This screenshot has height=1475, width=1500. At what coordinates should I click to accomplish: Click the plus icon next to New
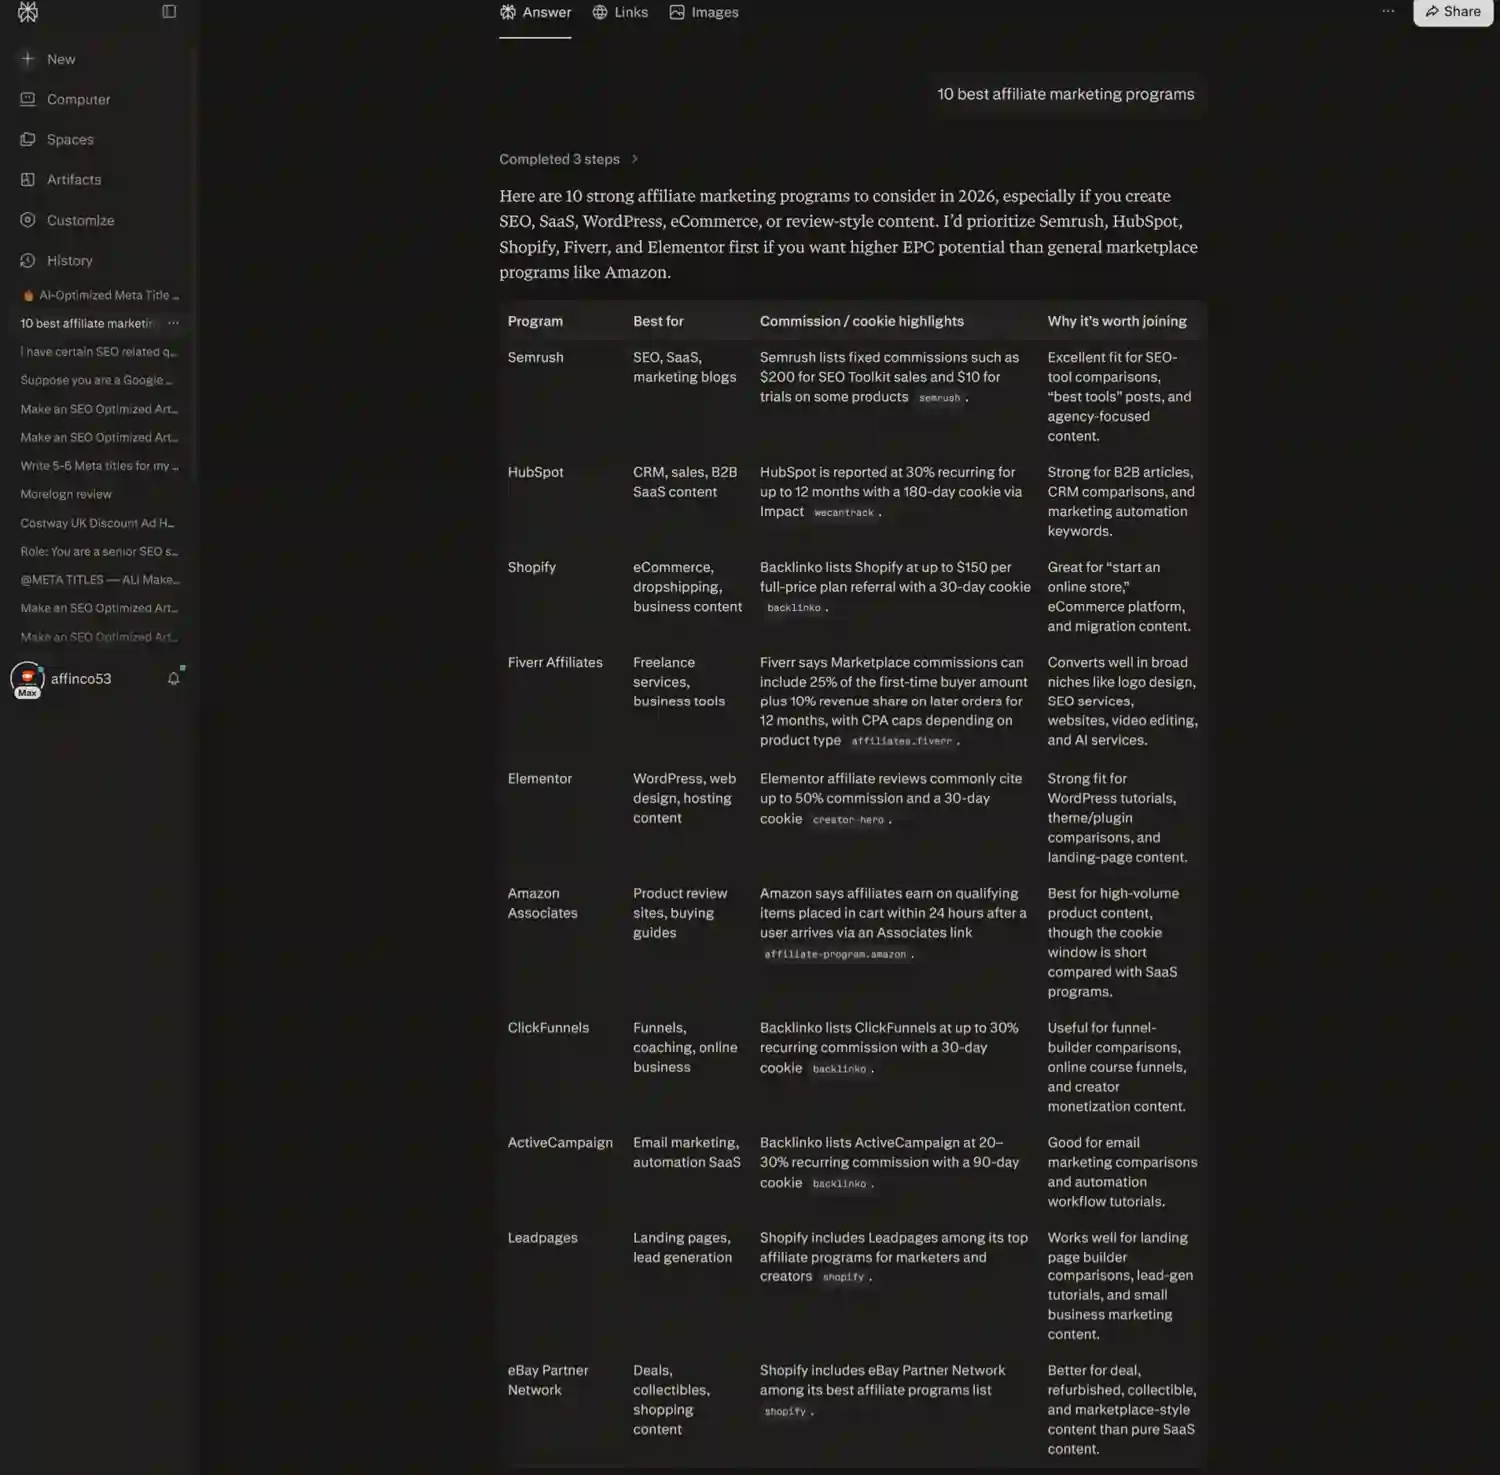click(28, 59)
